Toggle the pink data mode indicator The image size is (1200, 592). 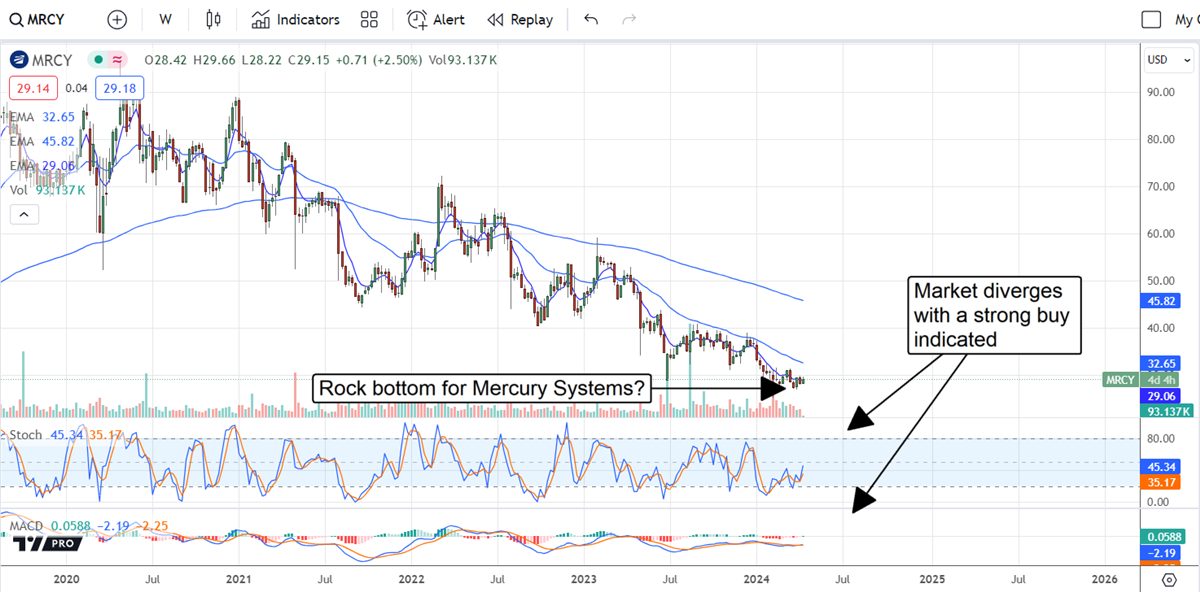coord(118,60)
